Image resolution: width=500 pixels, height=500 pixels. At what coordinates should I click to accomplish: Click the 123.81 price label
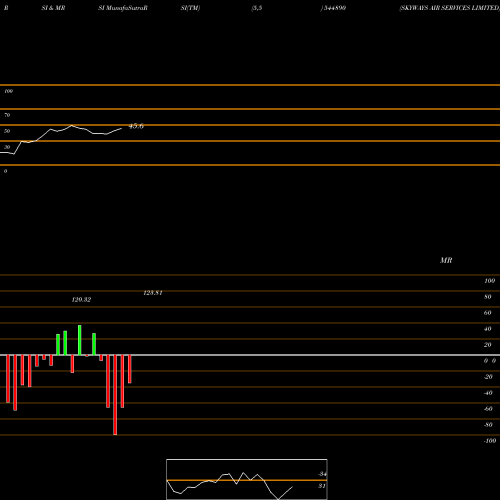(153, 293)
